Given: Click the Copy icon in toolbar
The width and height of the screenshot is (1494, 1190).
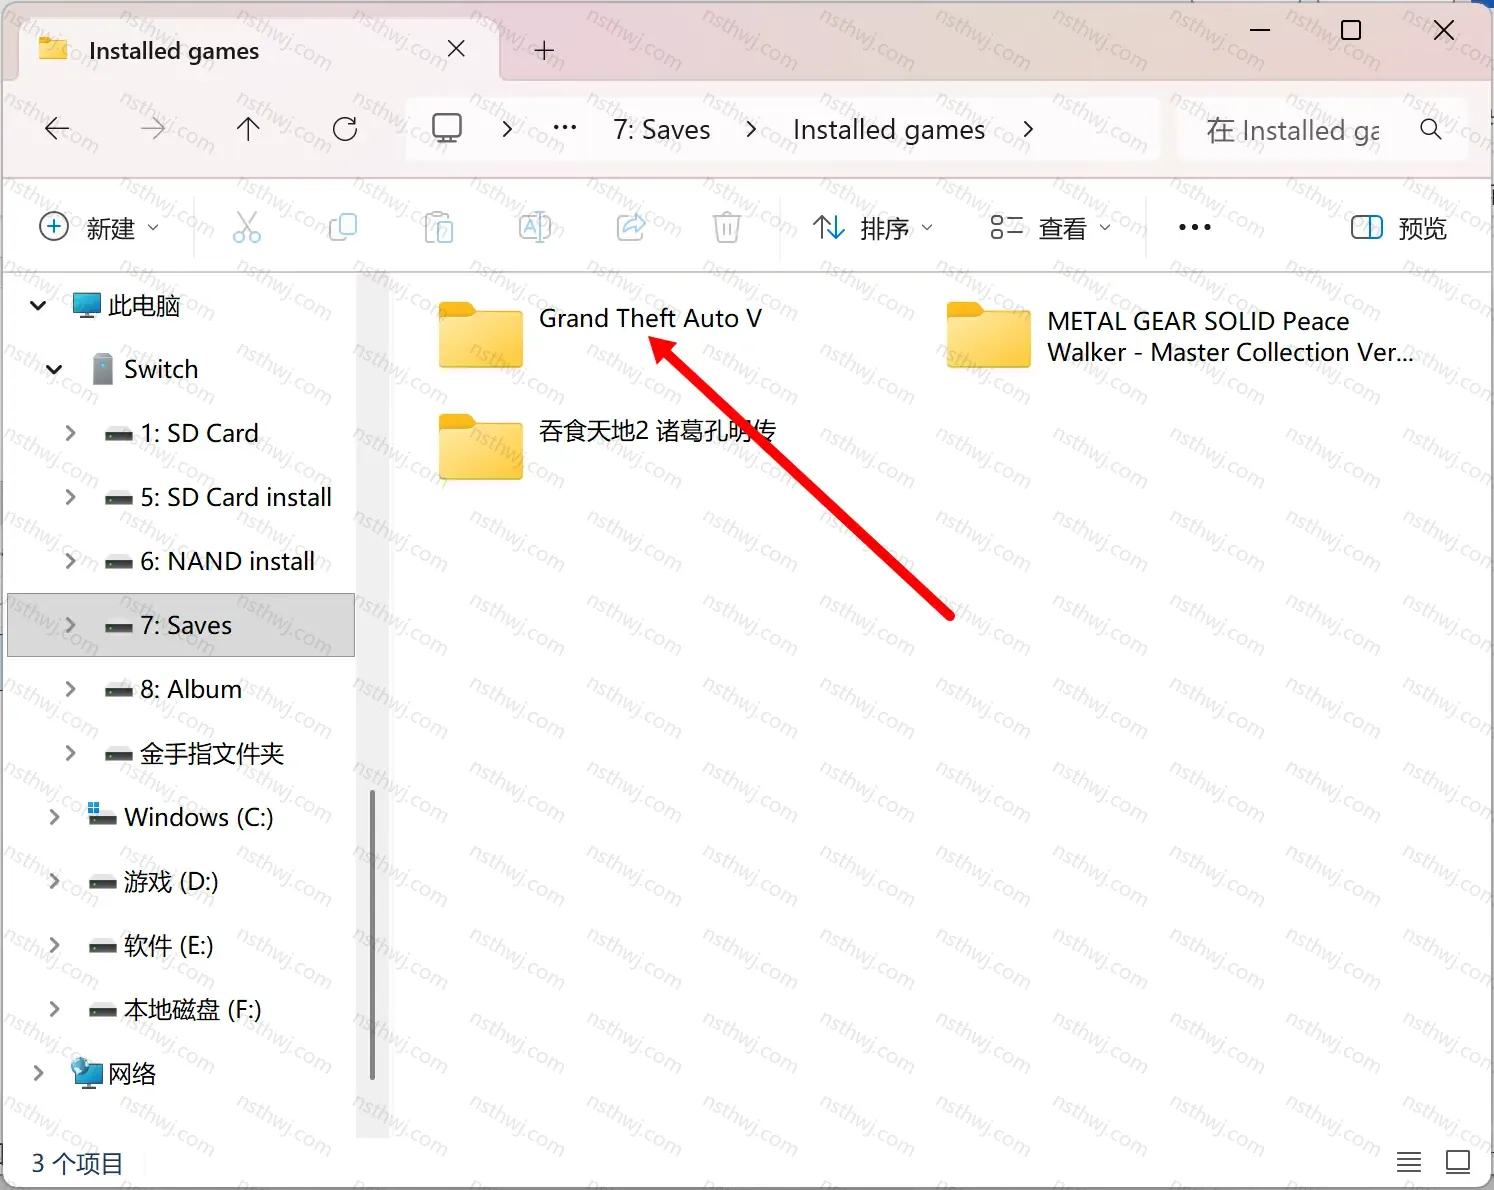Looking at the screenshot, I should (343, 228).
